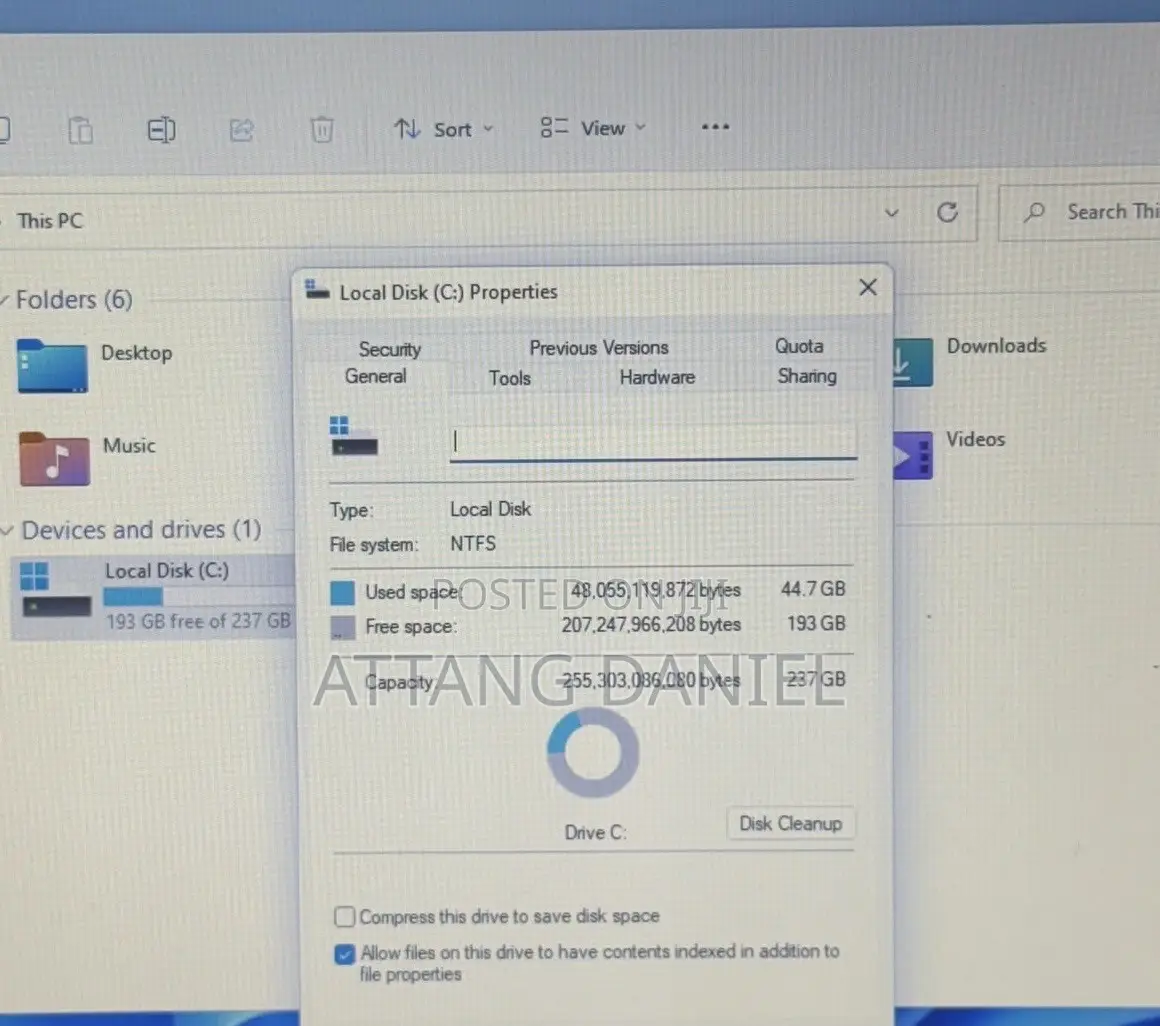Screen dimensions: 1160x1026
Task: Click drive icon in Properties title bar
Action: [317, 290]
